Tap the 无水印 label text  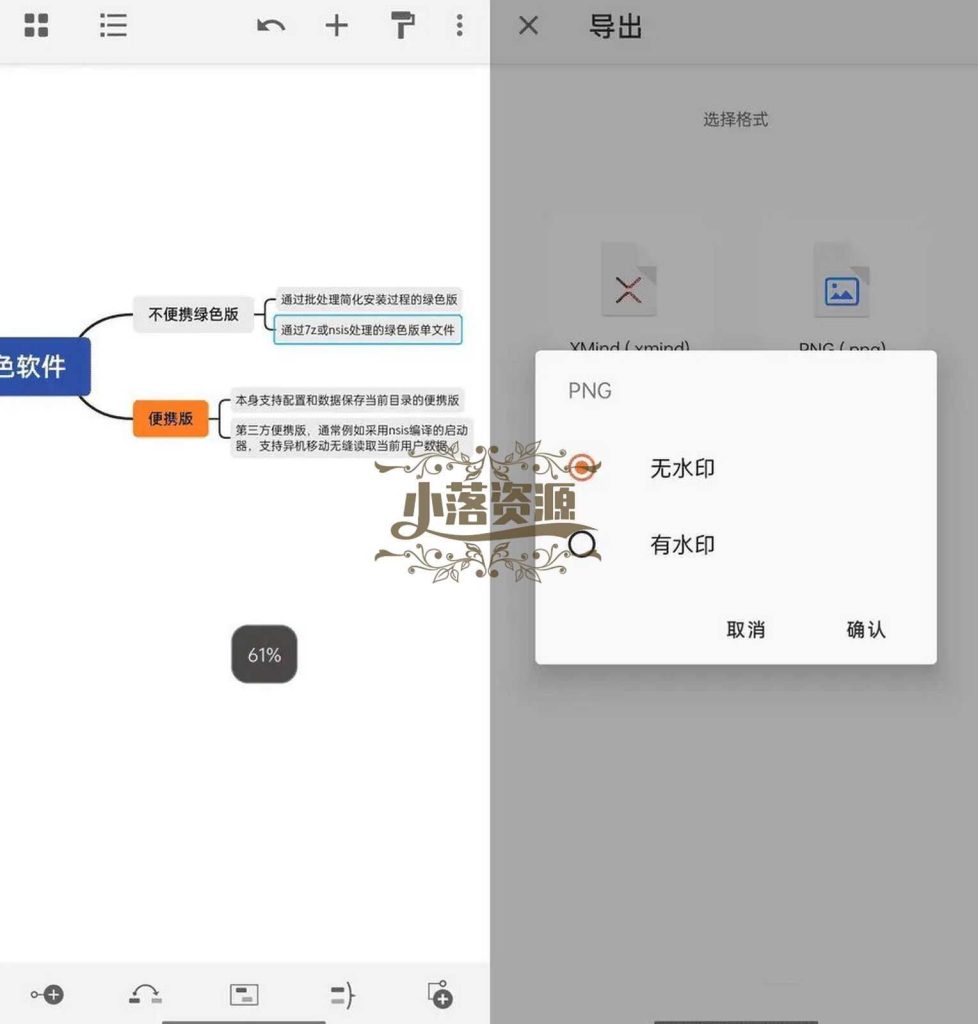(682, 468)
